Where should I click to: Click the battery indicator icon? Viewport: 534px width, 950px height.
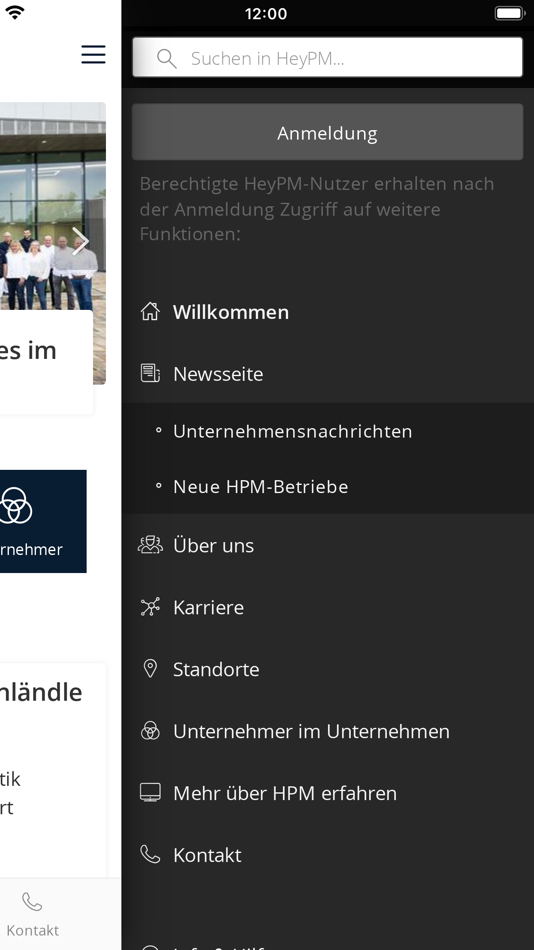click(509, 13)
